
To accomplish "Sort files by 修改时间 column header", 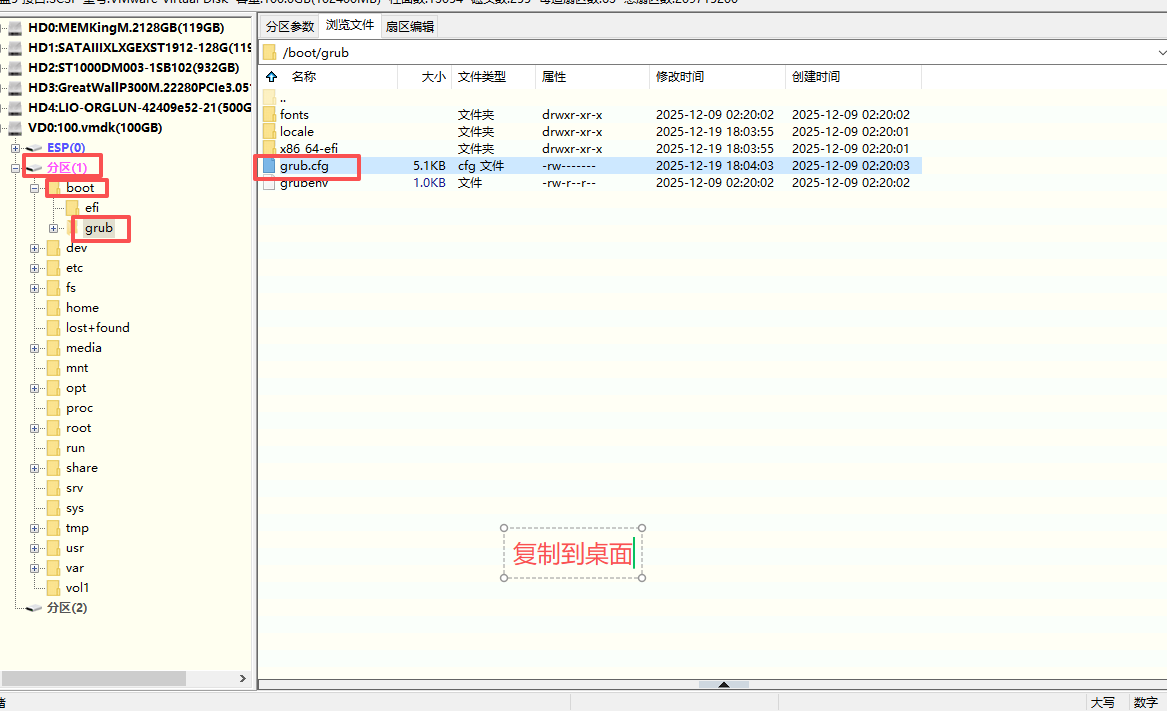I will pyautogui.click(x=680, y=77).
